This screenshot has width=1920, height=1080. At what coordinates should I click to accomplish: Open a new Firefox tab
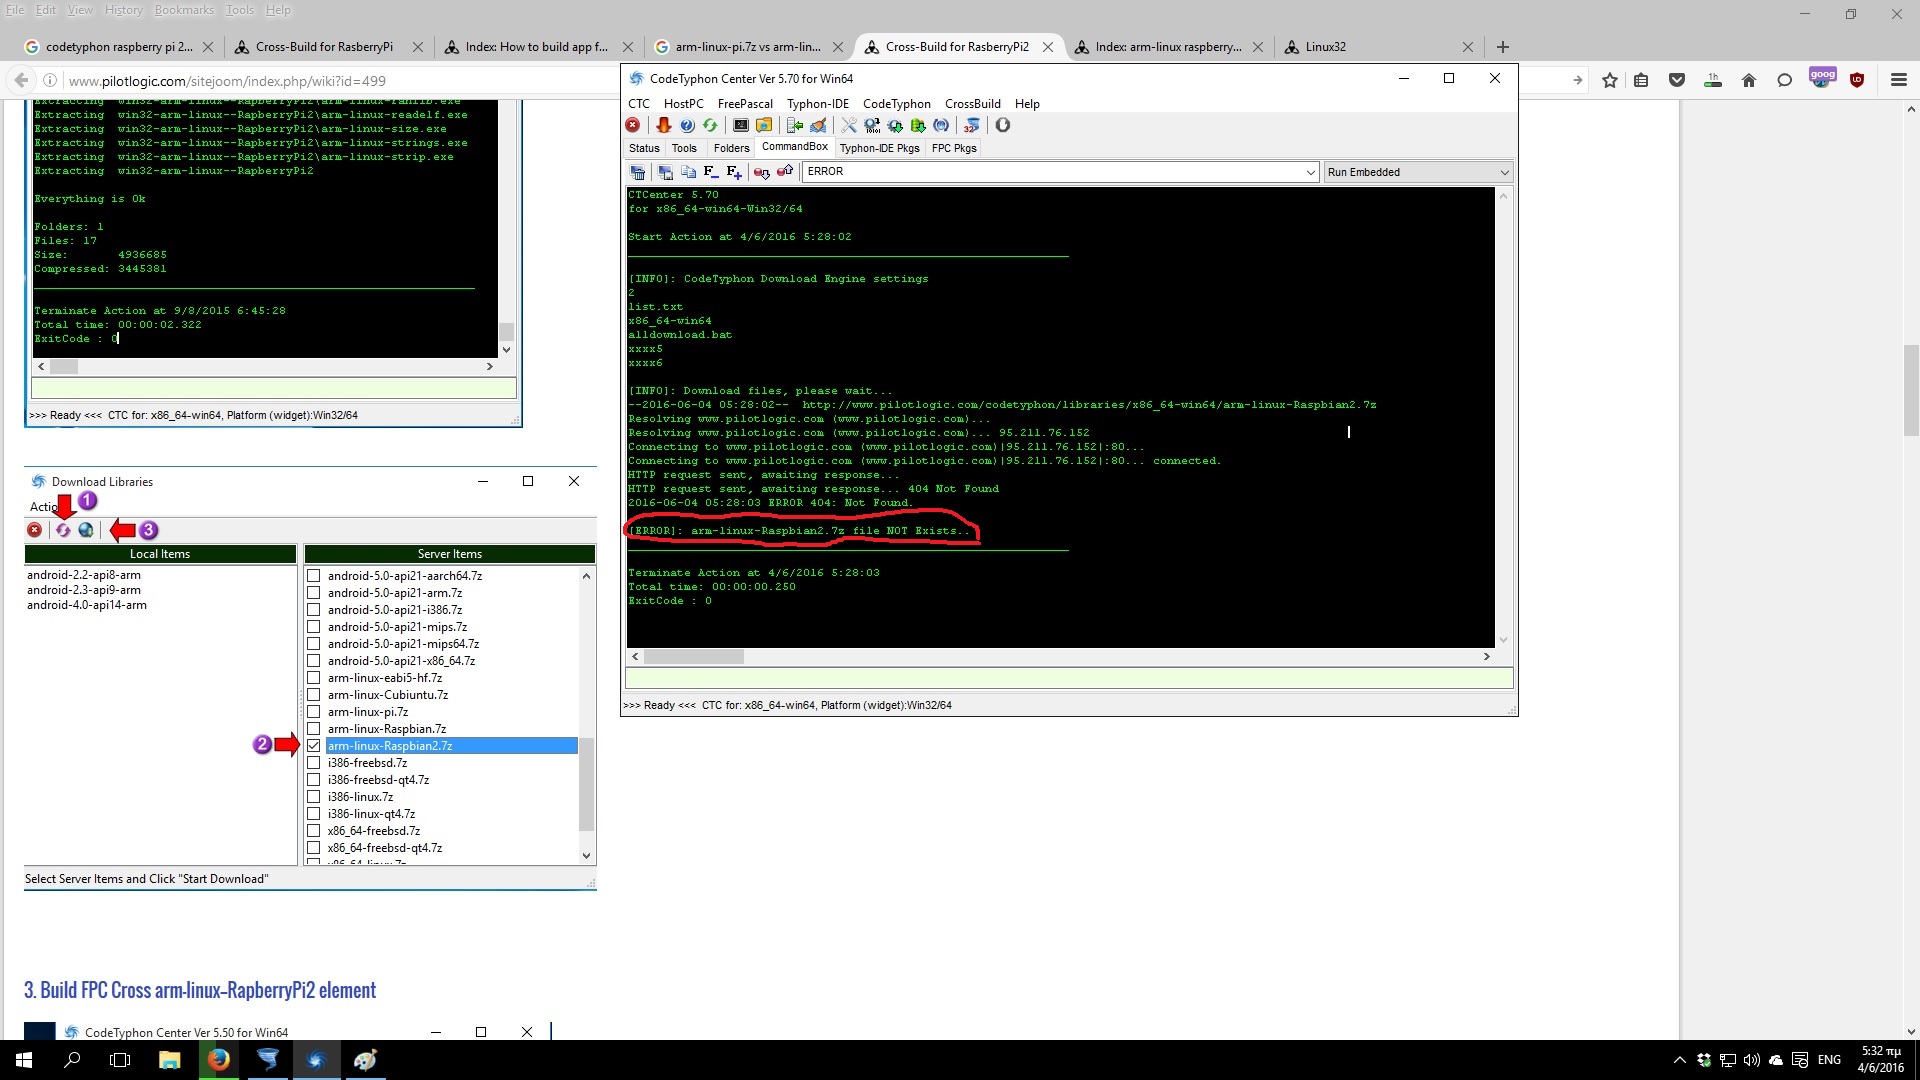coord(1503,47)
